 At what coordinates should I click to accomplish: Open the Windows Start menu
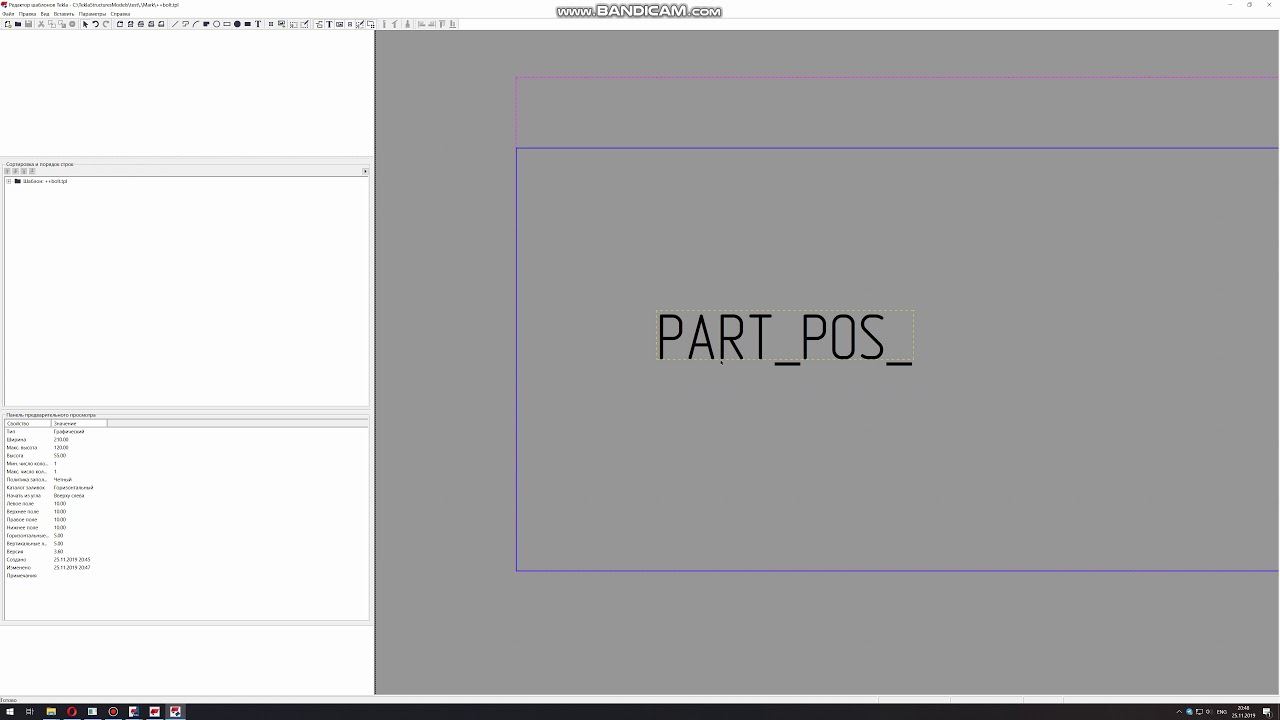click(9, 712)
